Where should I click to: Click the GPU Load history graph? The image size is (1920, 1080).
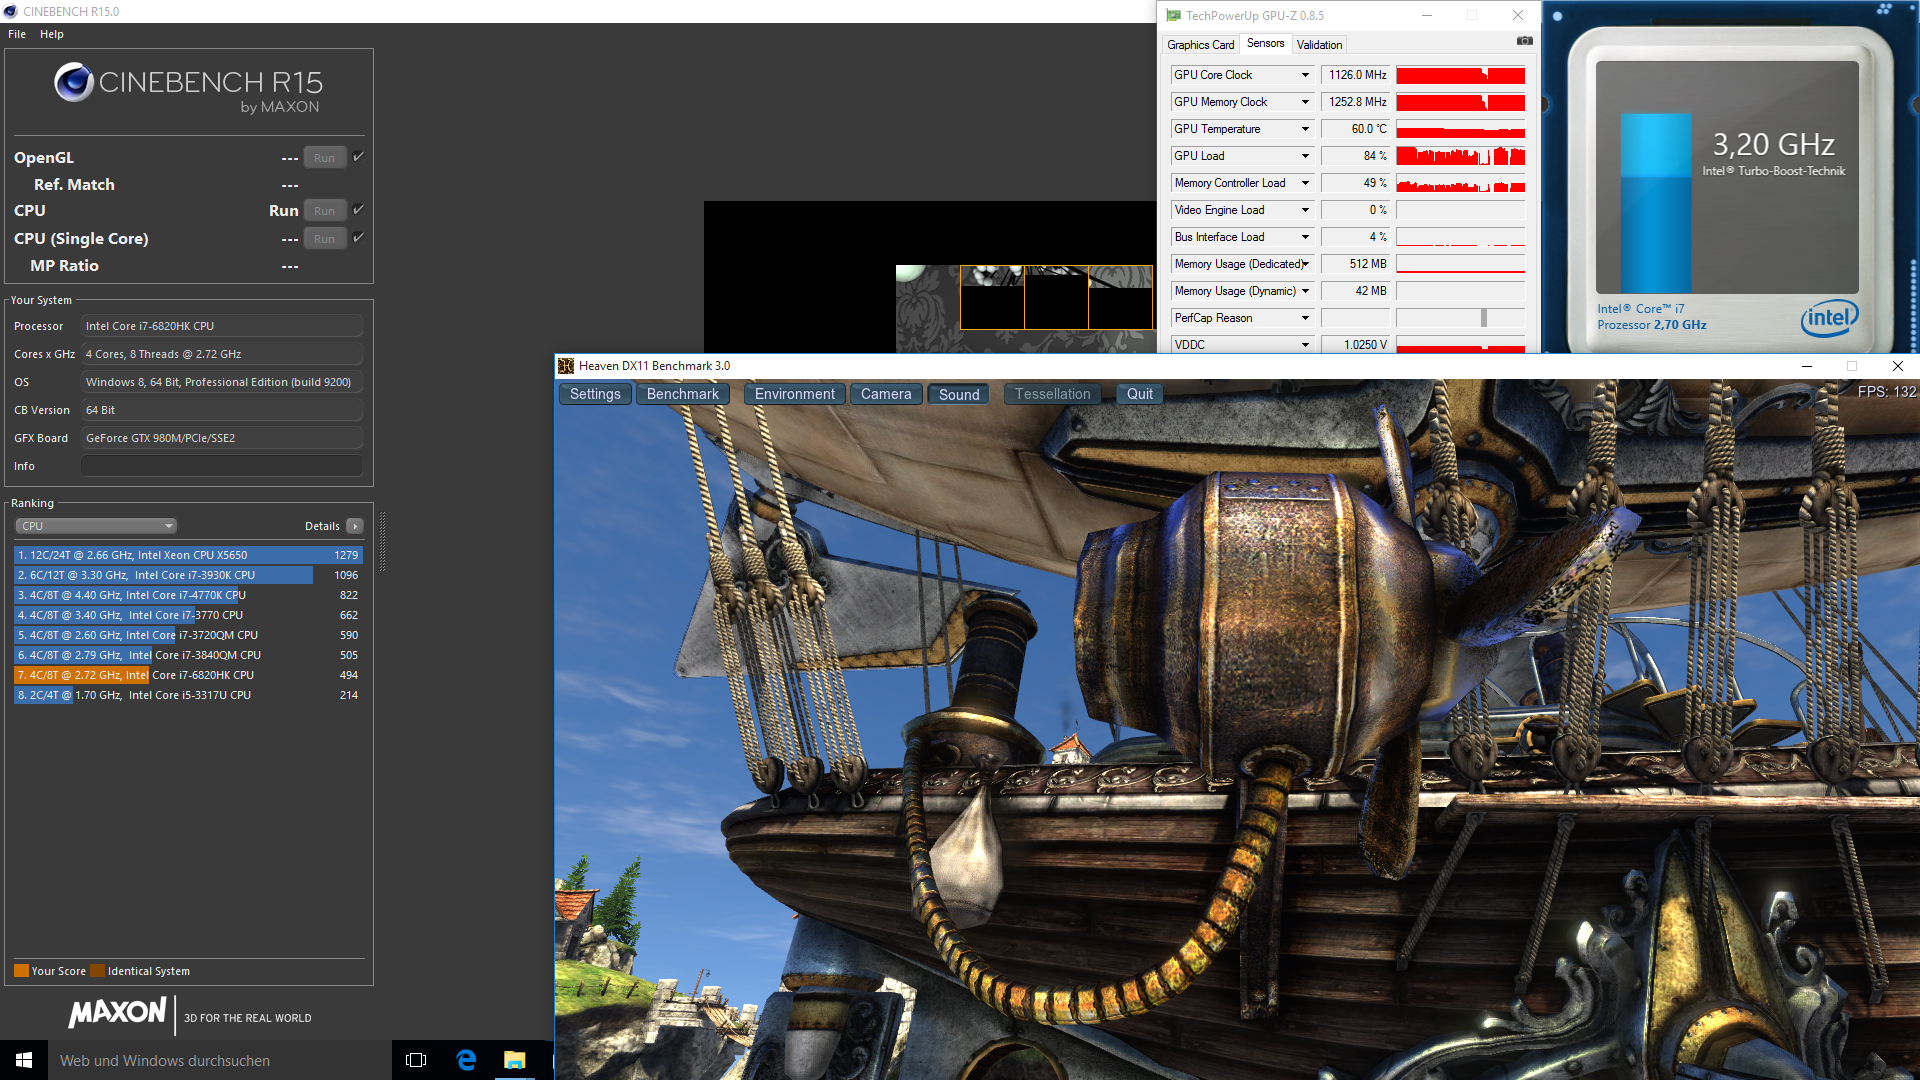click(x=1460, y=156)
